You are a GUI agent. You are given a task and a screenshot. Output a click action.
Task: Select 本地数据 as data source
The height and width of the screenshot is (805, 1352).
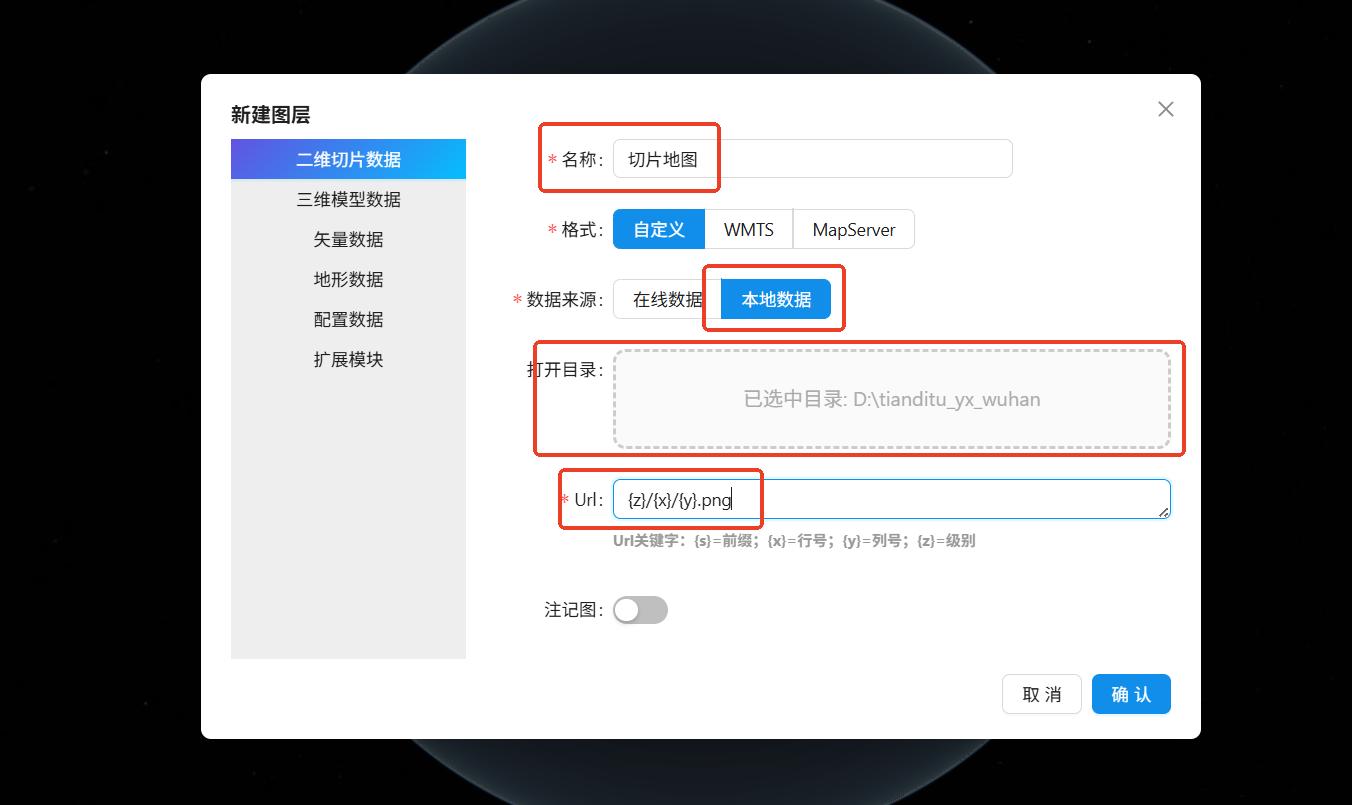pyautogui.click(x=776, y=299)
